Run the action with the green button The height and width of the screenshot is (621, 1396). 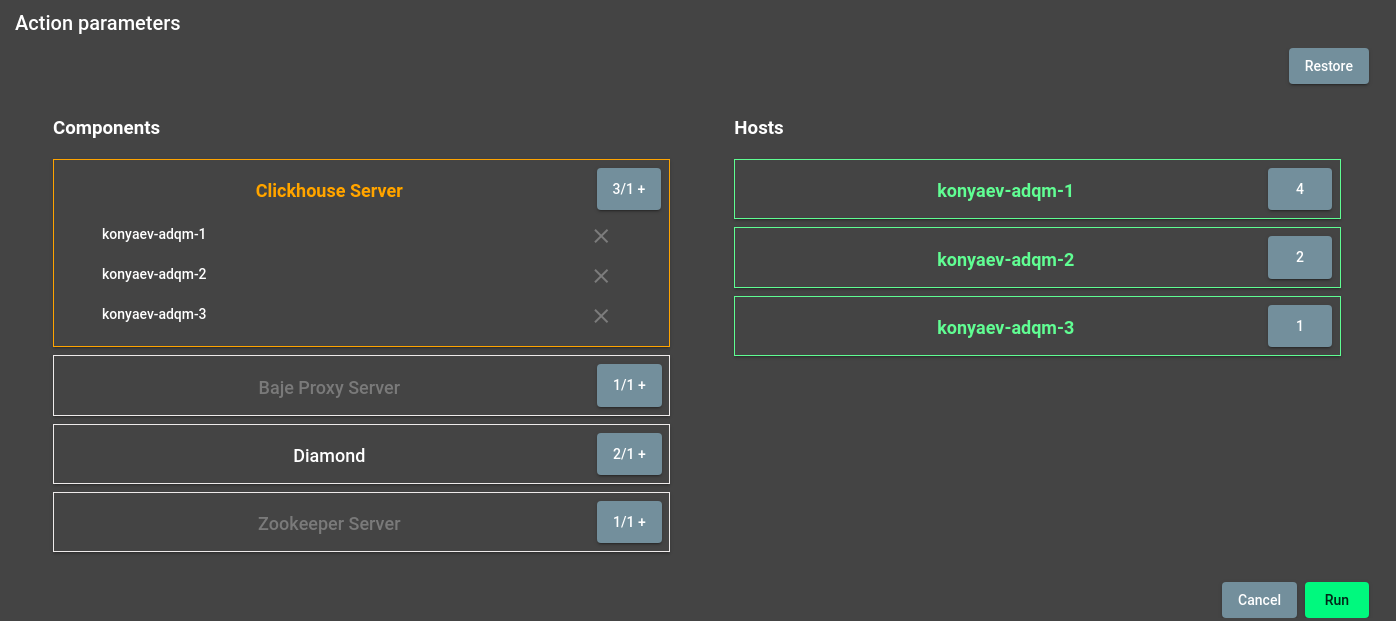[x=1336, y=600]
